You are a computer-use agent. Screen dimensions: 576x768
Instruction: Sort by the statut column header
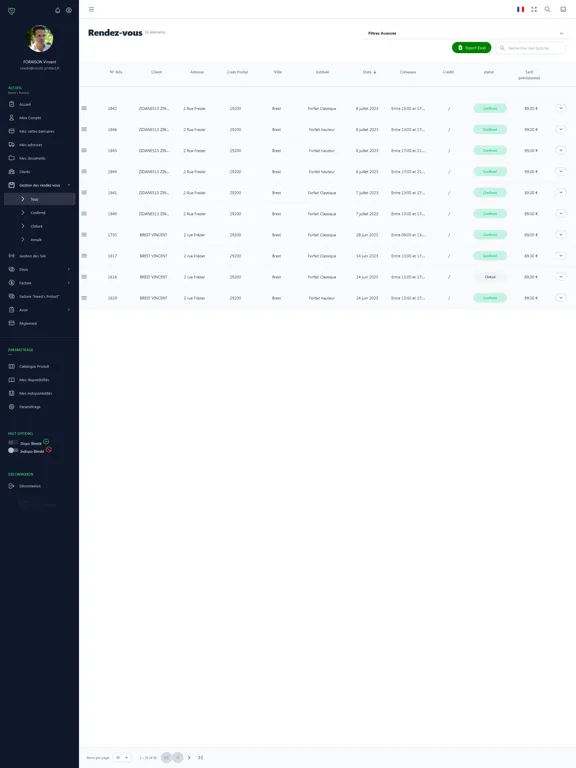pyautogui.click(x=489, y=72)
